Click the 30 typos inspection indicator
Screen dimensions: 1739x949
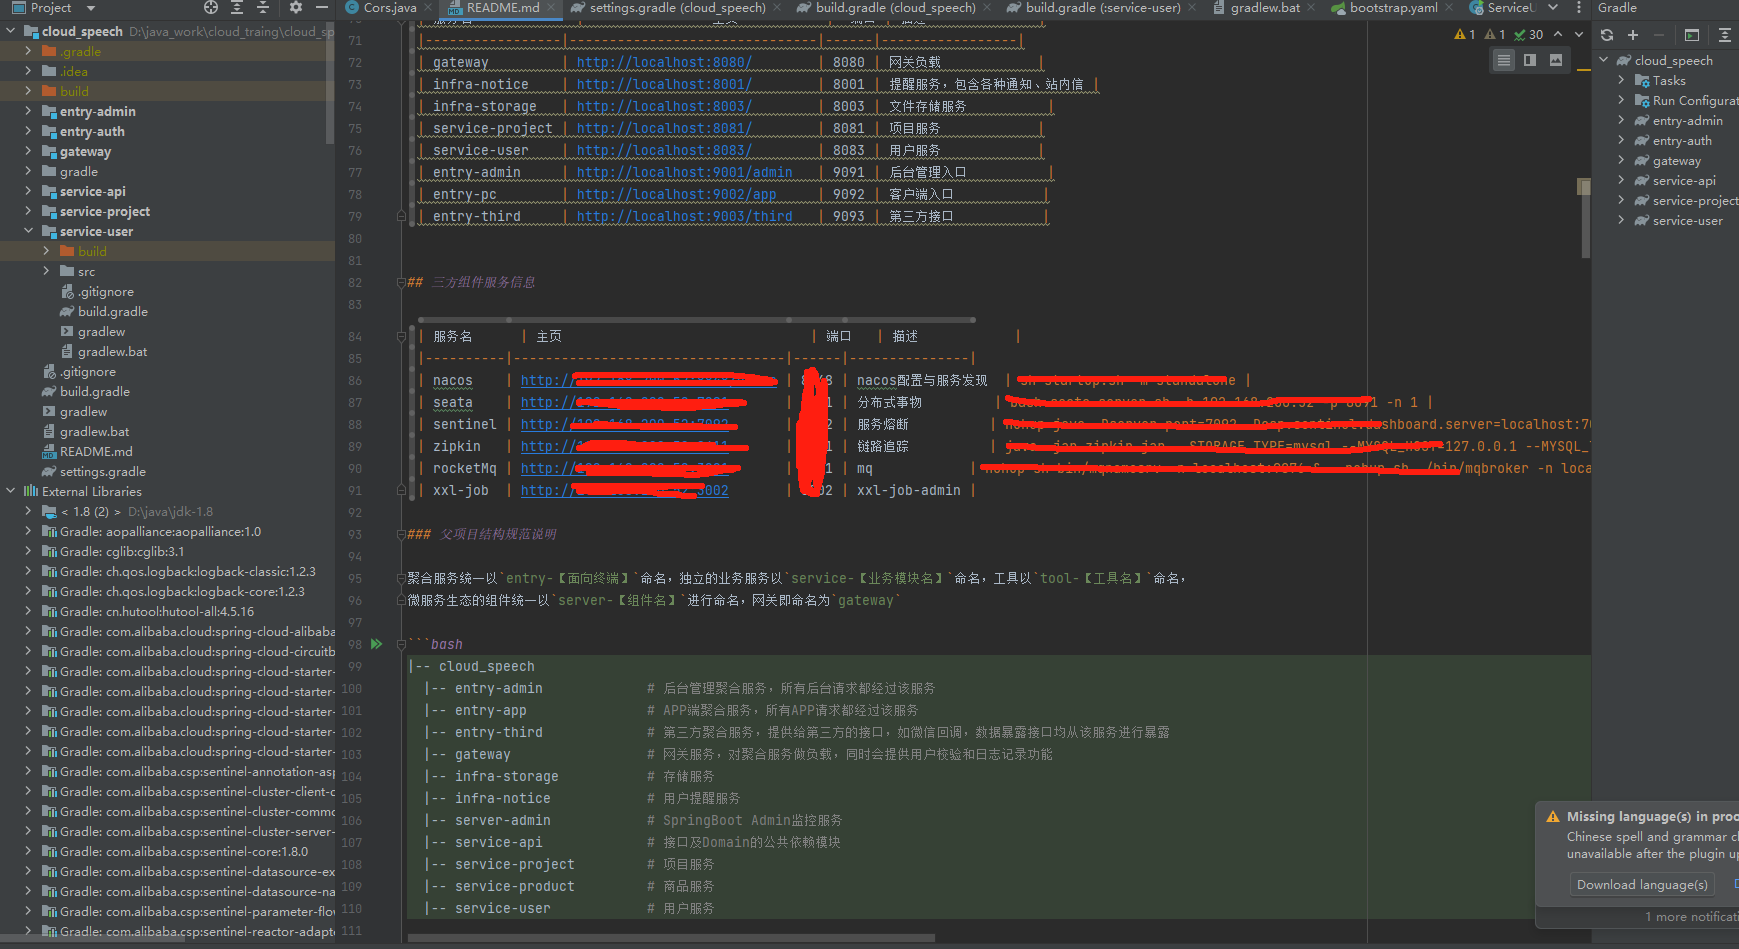(x=1529, y=34)
